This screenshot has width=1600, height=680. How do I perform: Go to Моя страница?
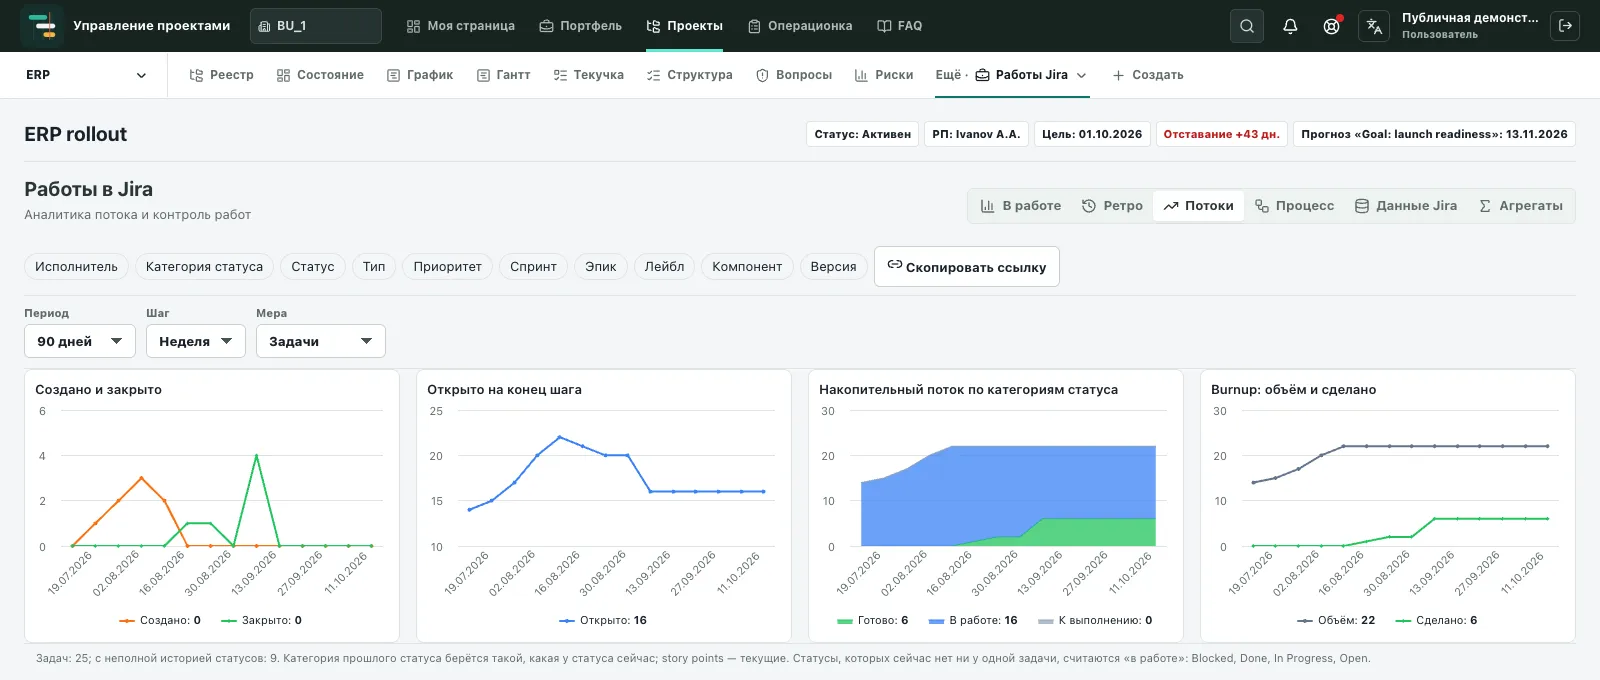coord(461,26)
